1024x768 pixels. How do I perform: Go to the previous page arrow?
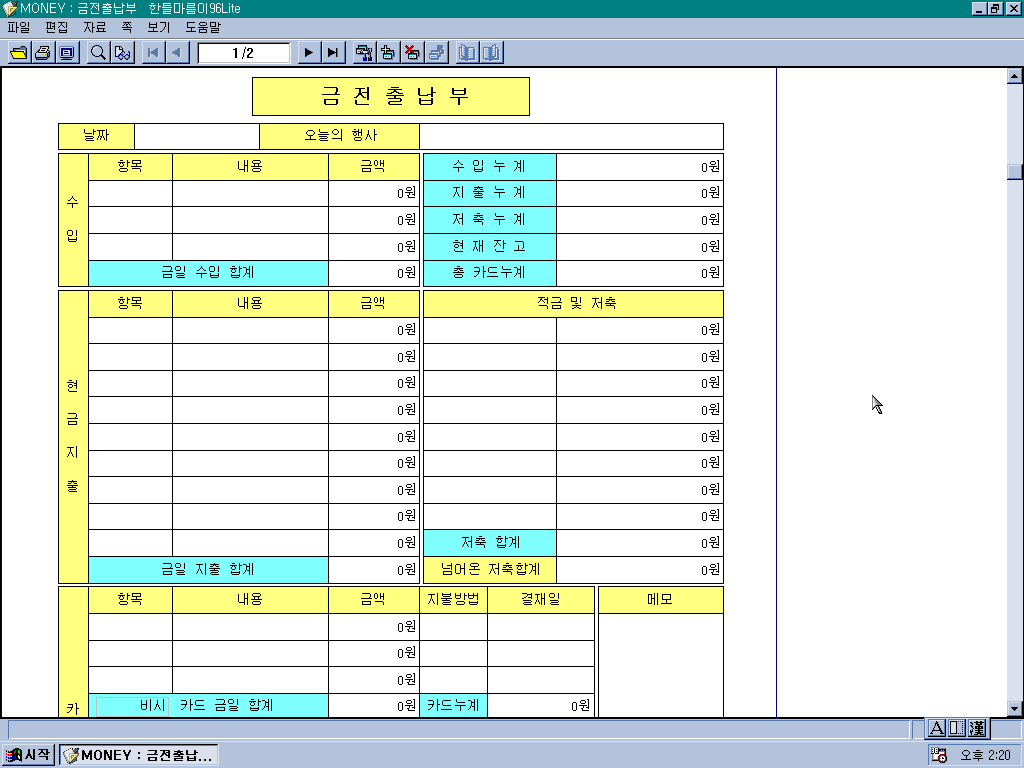pyautogui.click(x=177, y=53)
